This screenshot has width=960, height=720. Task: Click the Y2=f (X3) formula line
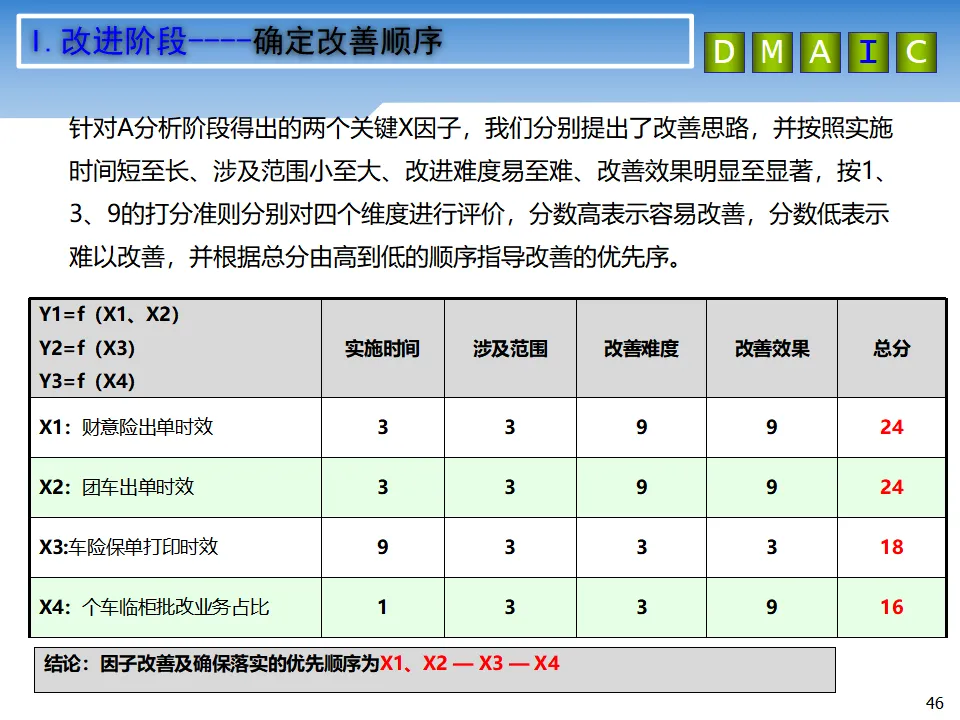(87, 348)
